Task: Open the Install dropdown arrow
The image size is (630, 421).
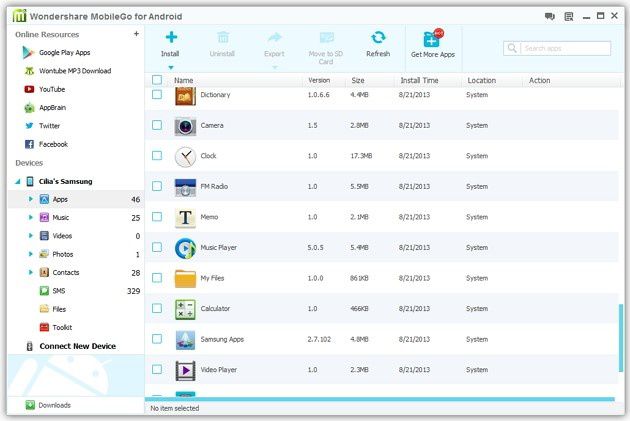Action: pyautogui.click(x=171, y=67)
